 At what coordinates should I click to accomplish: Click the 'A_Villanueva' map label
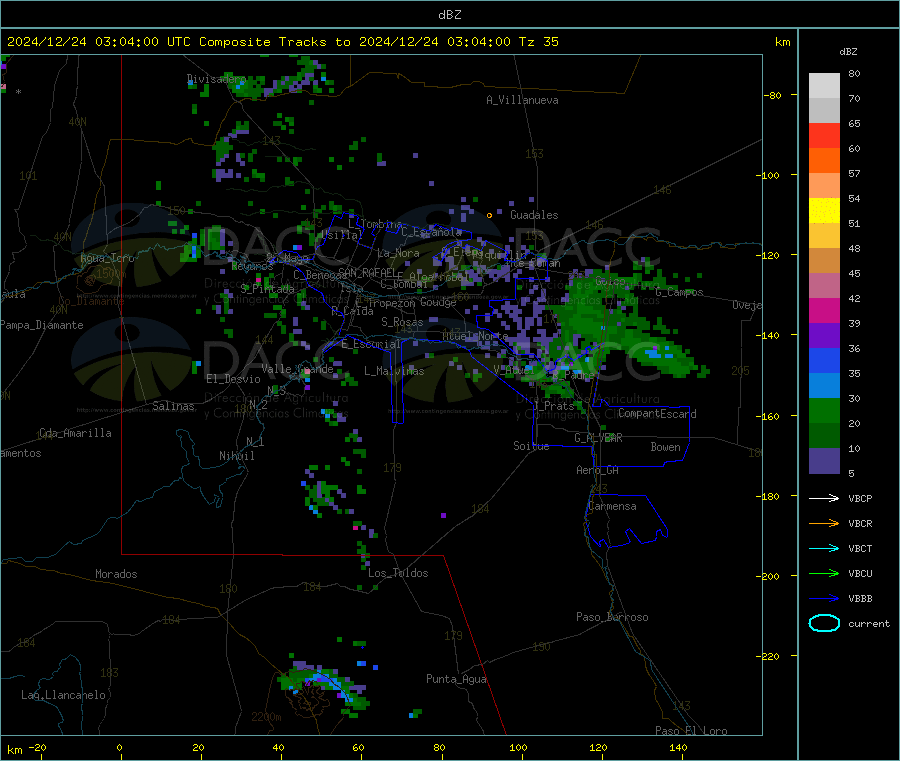point(522,100)
